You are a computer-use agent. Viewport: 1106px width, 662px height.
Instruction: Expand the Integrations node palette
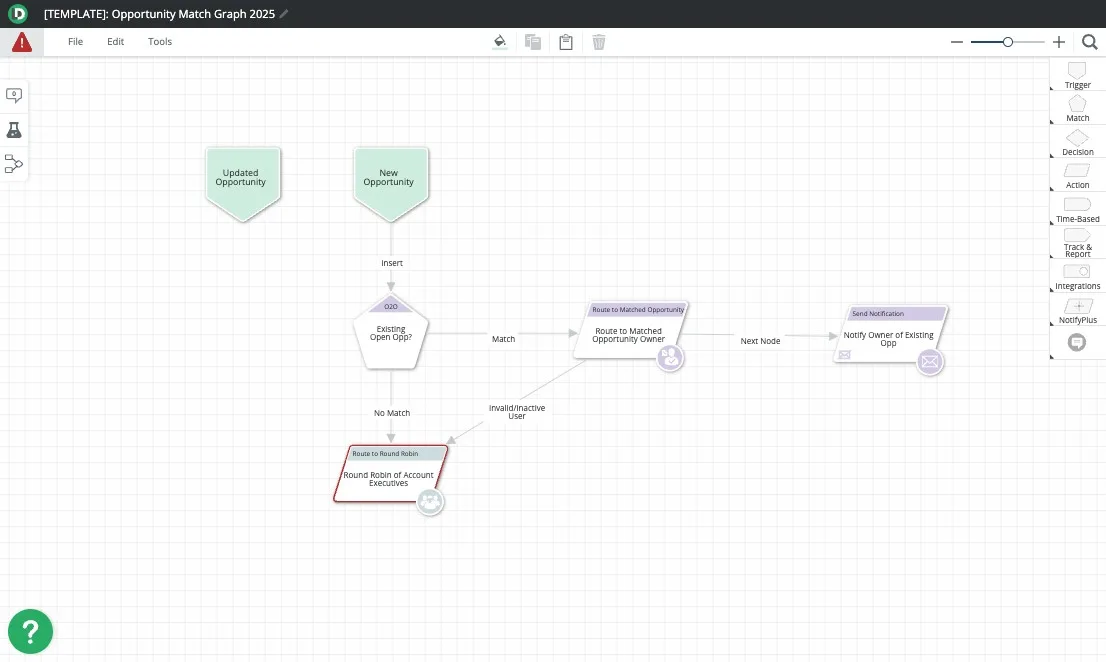(1077, 276)
